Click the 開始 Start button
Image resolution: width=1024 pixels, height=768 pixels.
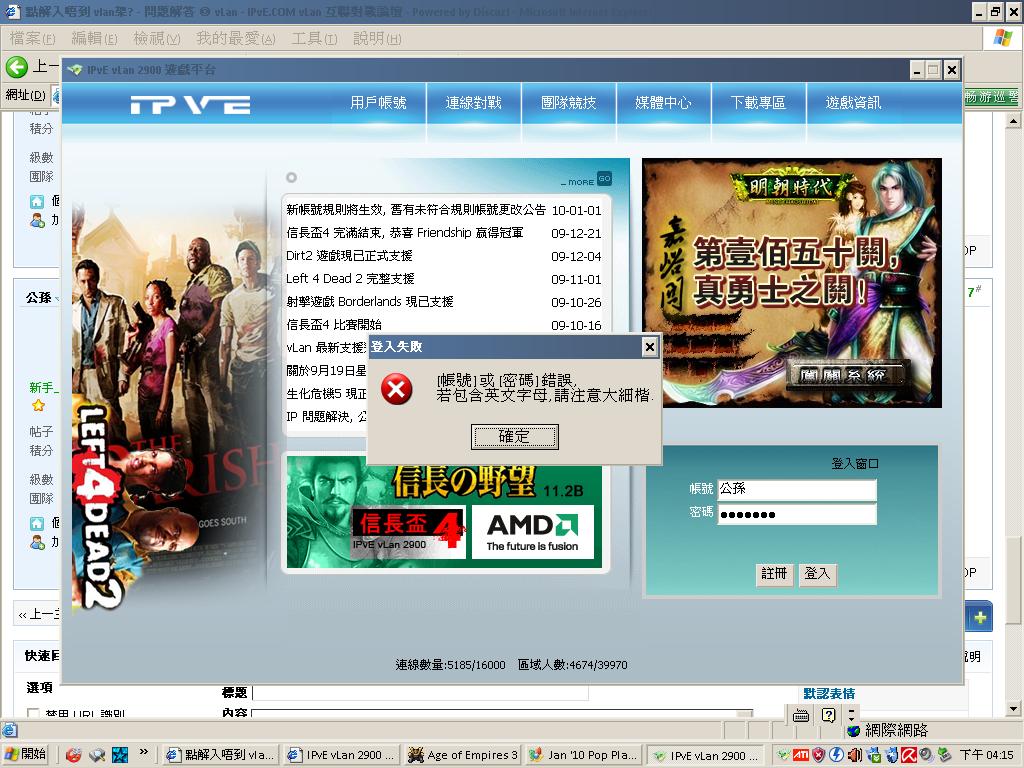(27, 755)
